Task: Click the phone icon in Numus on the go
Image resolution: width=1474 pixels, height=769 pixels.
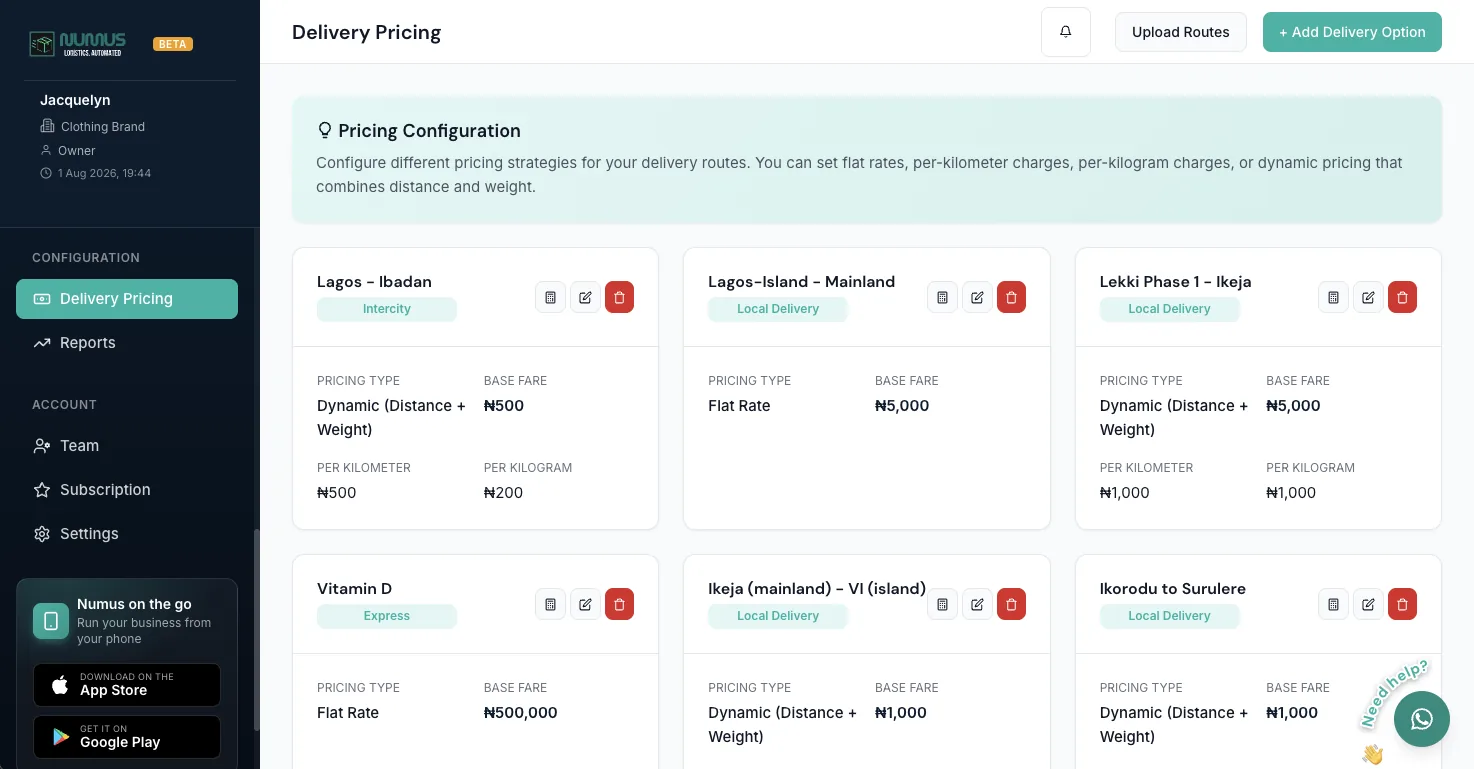Action: click(x=51, y=621)
